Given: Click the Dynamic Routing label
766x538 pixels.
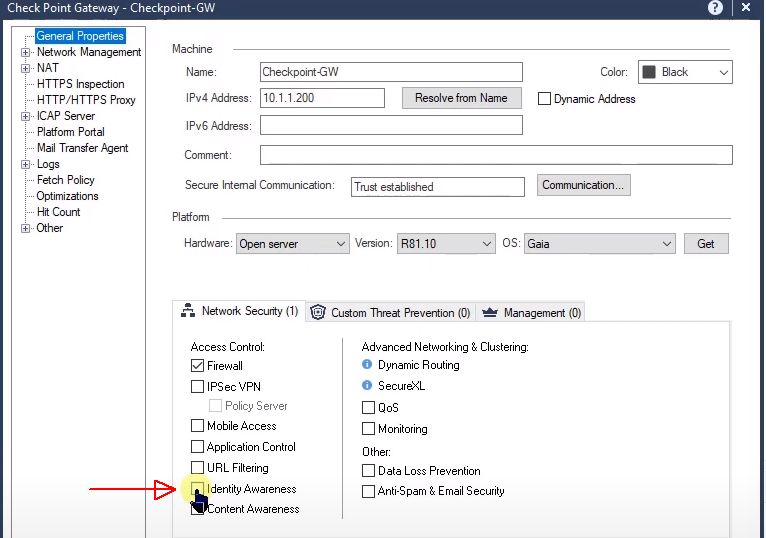Looking at the screenshot, I should [419, 365].
